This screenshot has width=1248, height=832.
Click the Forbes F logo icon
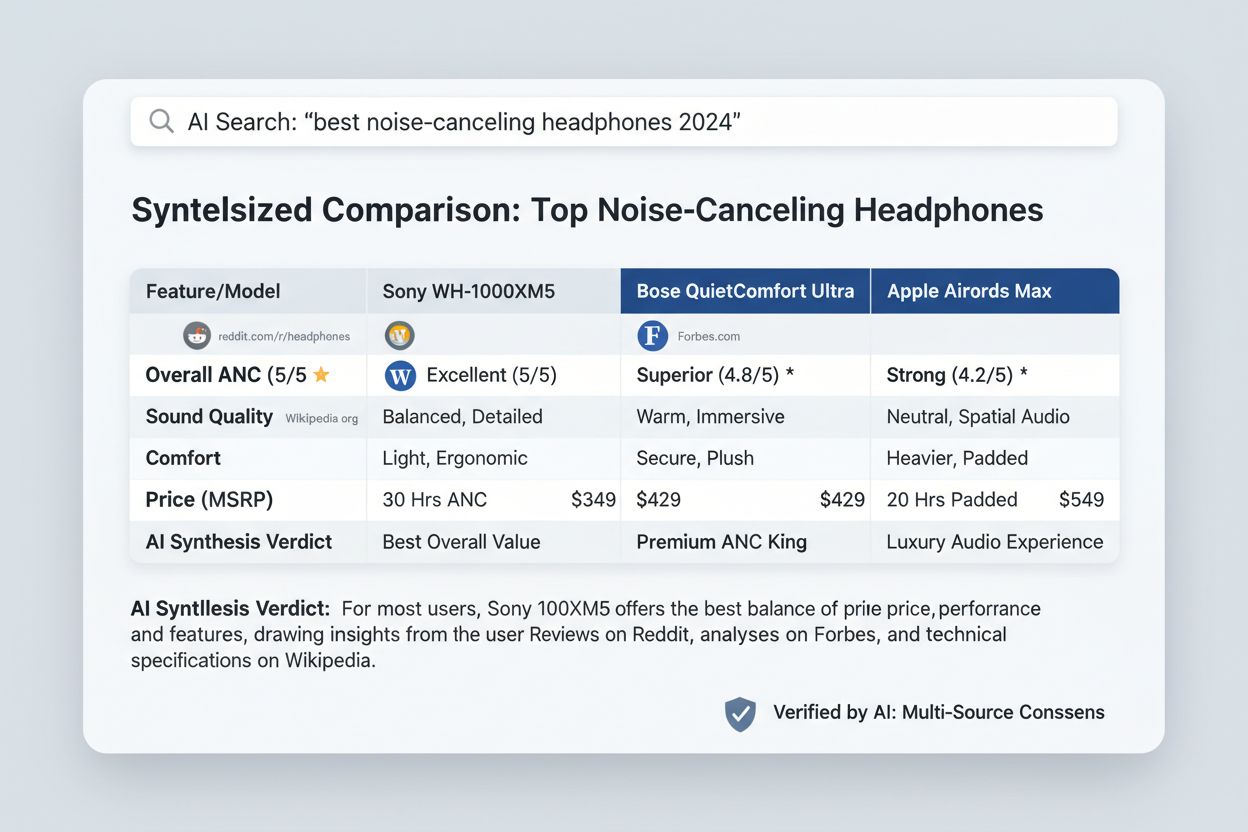652,336
